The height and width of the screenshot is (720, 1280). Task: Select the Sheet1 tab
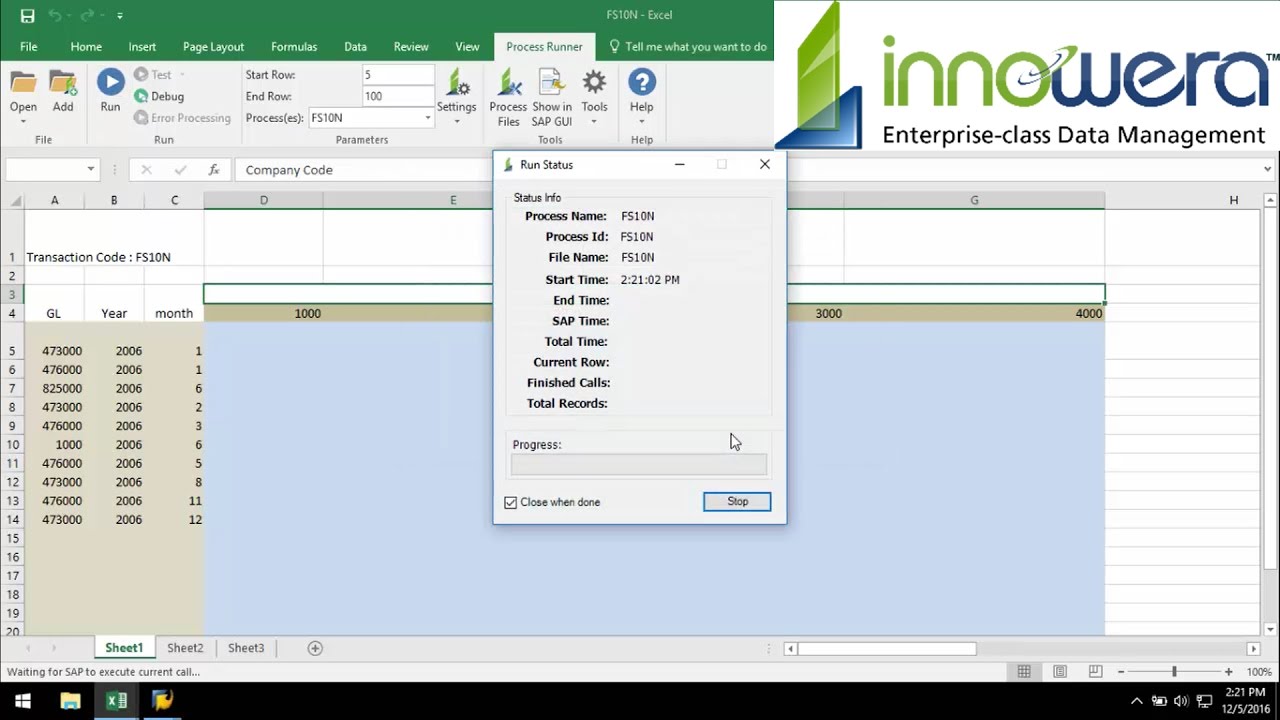tap(124, 648)
